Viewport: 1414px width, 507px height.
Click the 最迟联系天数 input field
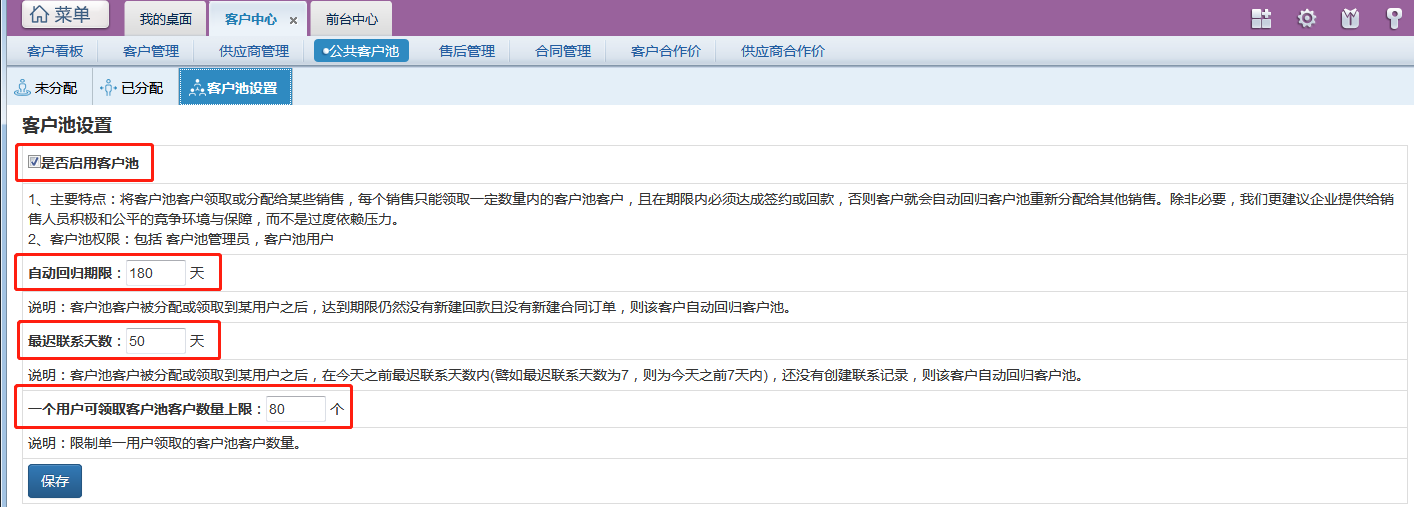156,341
